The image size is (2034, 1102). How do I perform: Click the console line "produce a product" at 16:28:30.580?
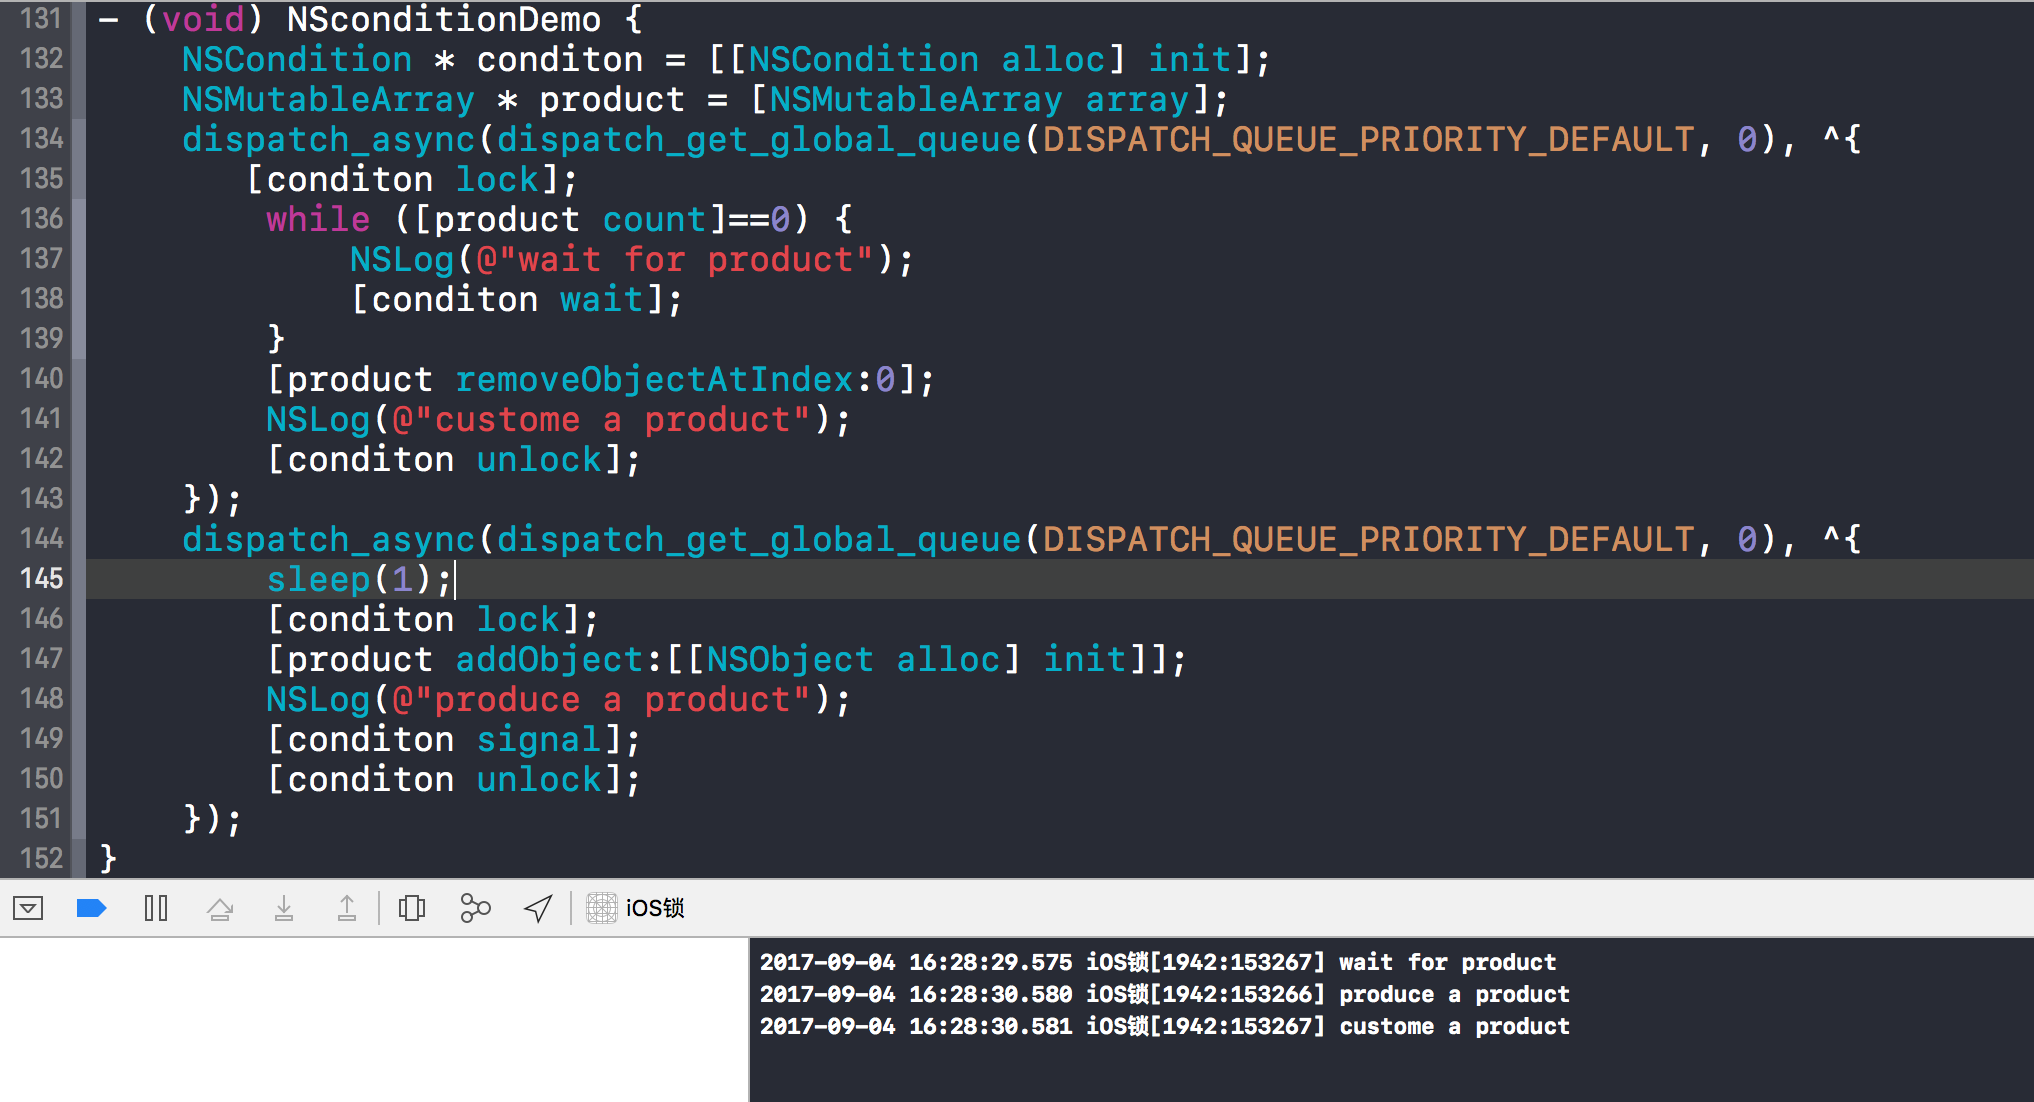(x=1165, y=994)
